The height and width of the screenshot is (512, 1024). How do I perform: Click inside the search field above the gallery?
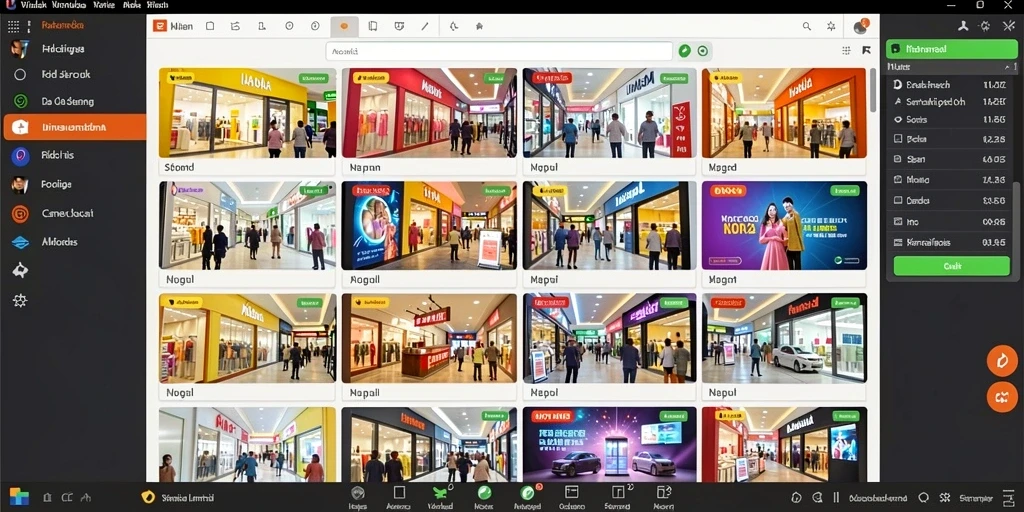[499, 51]
